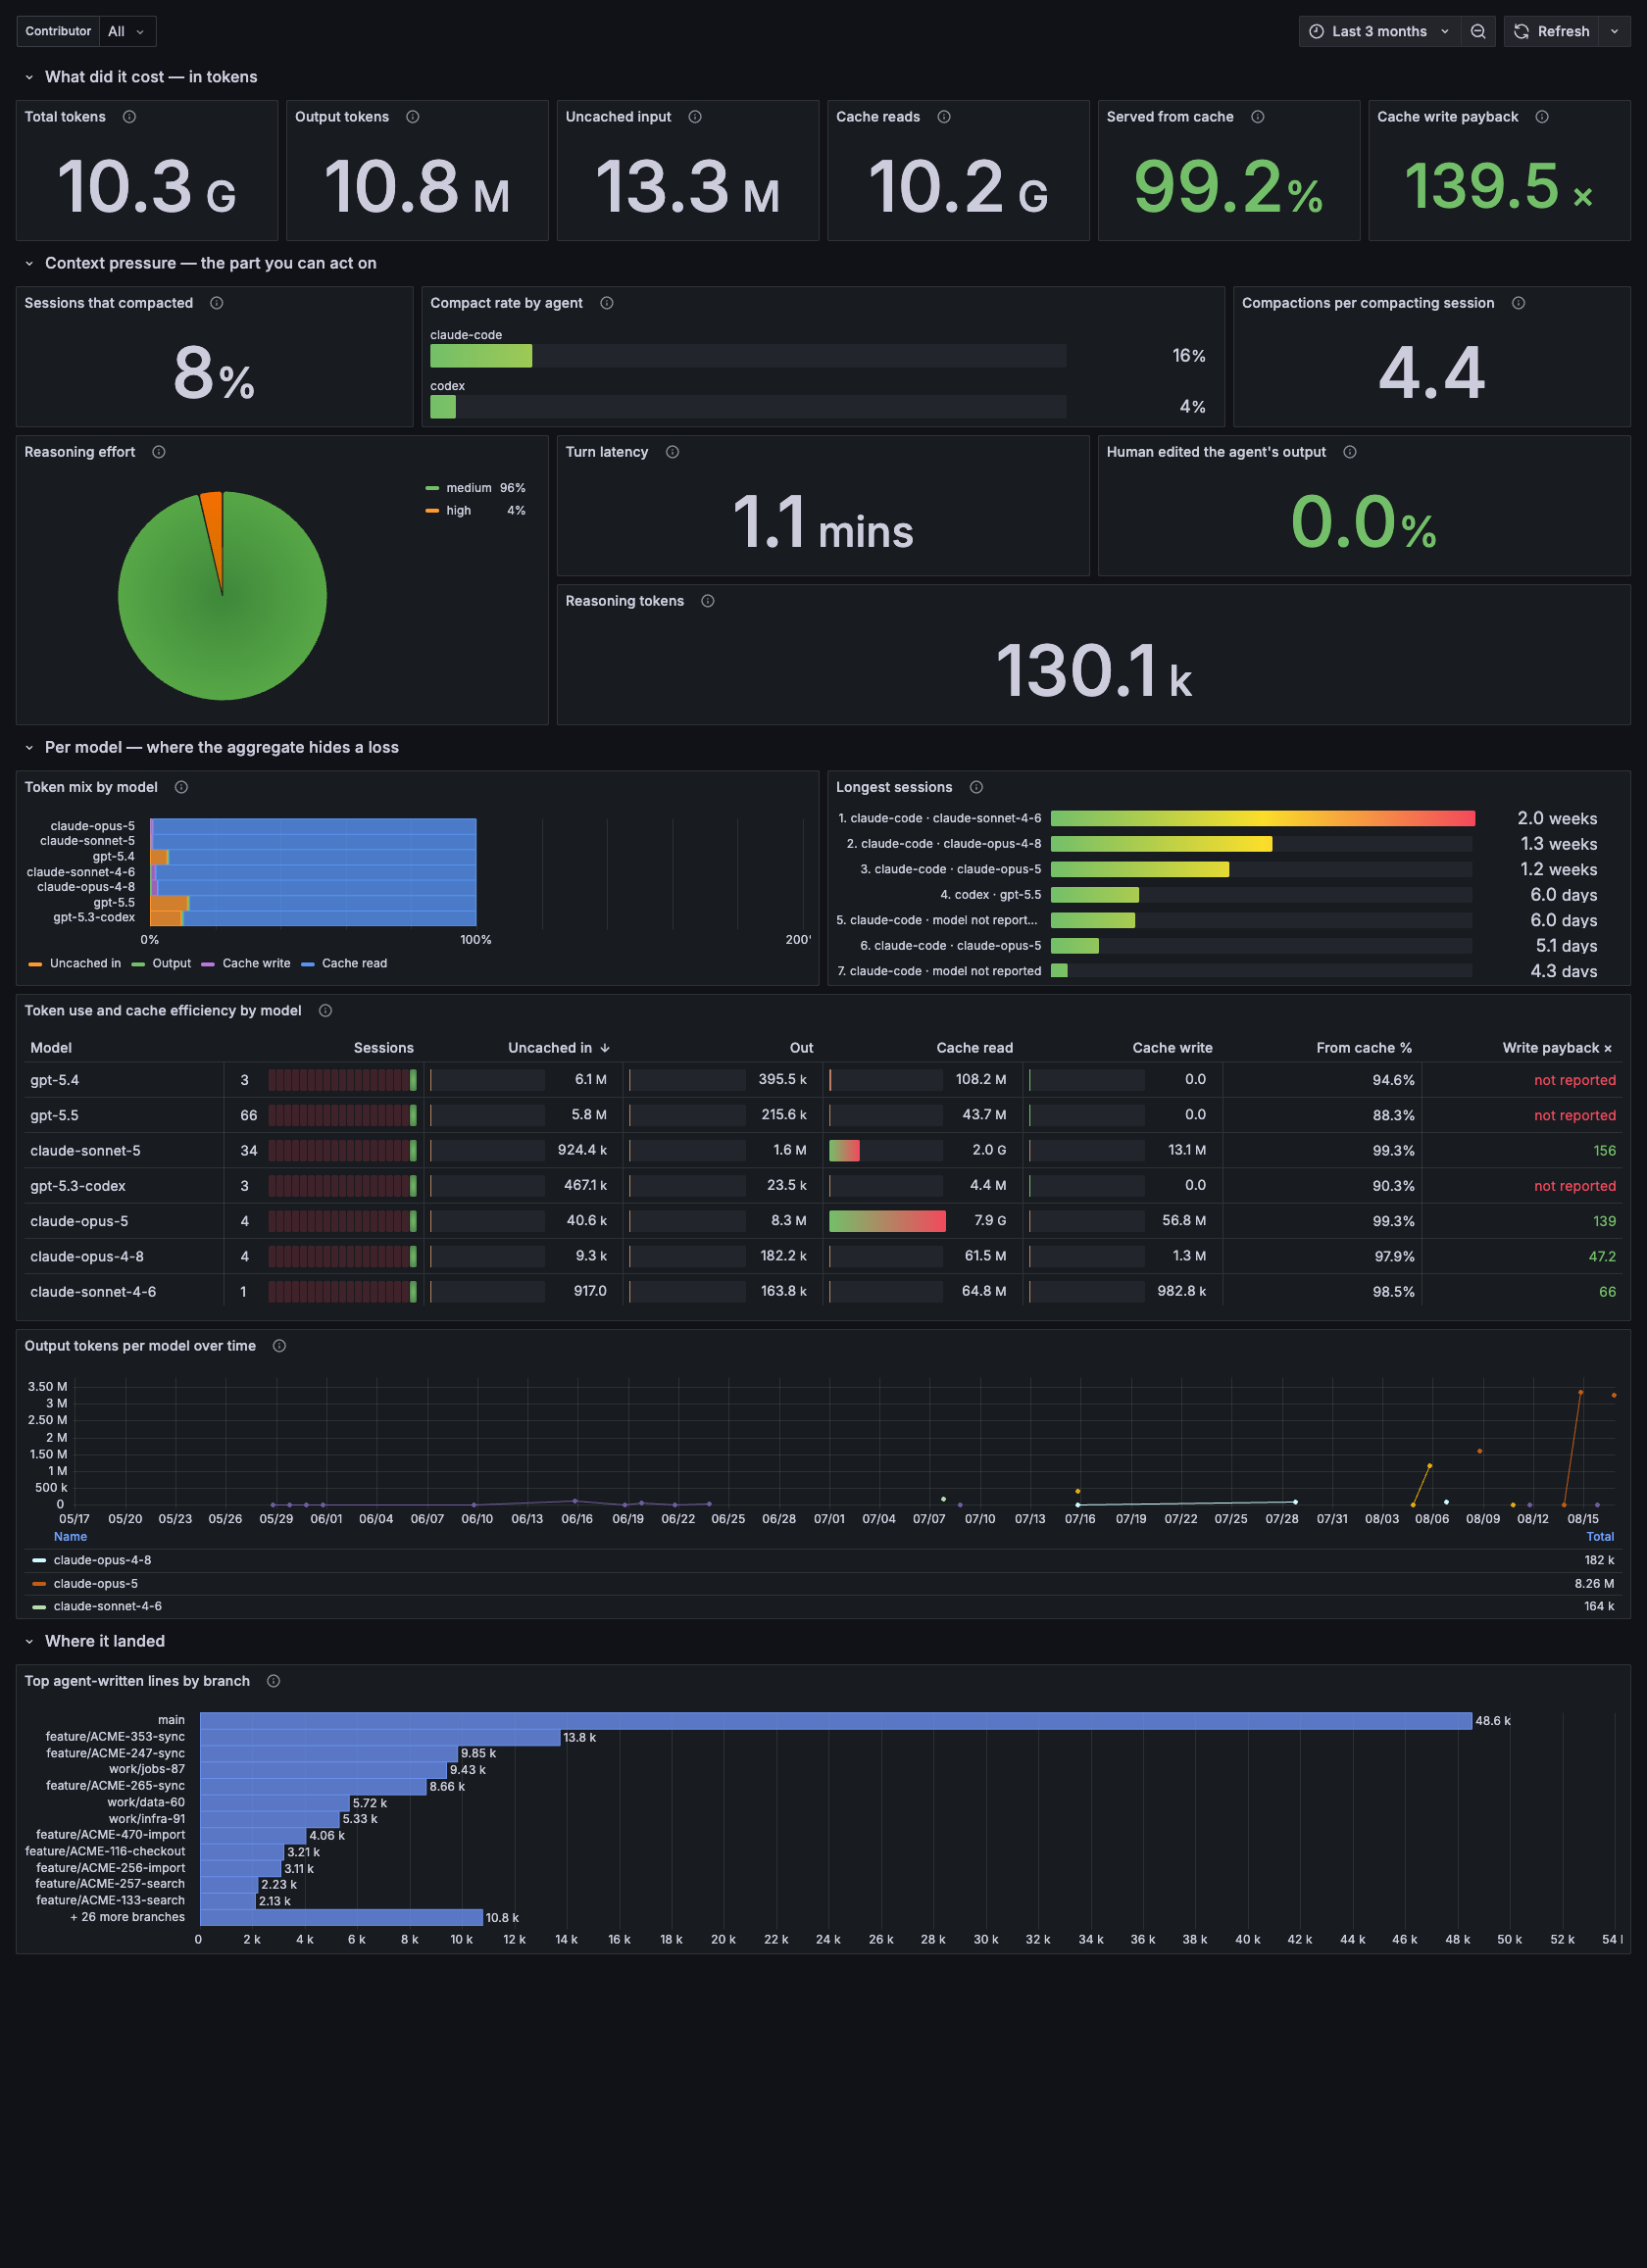This screenshot has height=2268, width=1647.
Task: Sort table by Sessions column header
Action: coord(383,1048)
